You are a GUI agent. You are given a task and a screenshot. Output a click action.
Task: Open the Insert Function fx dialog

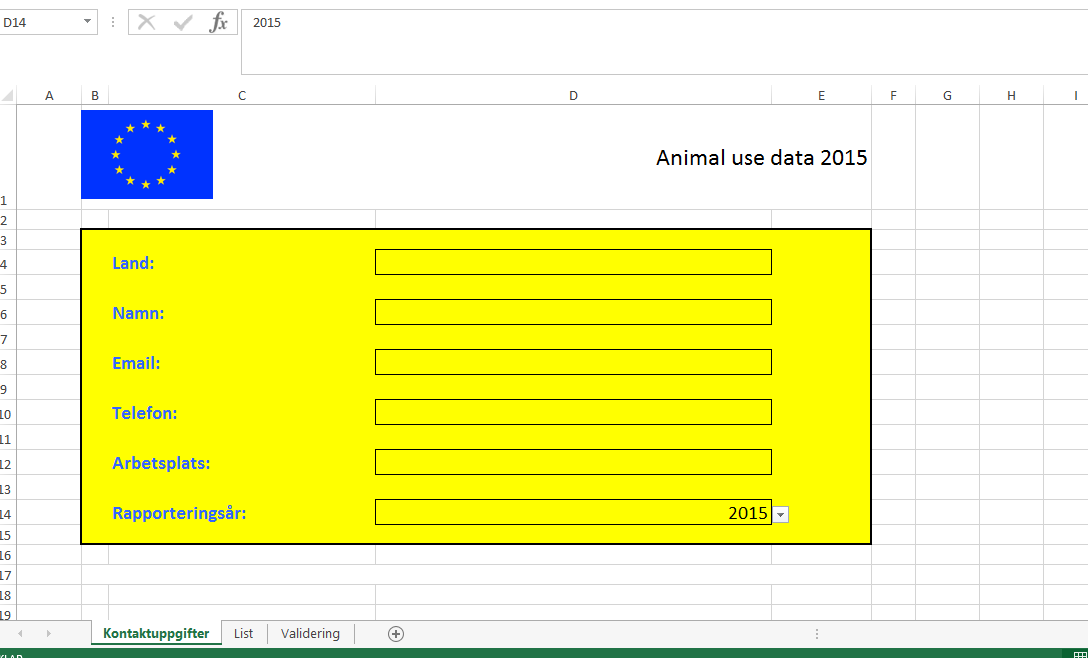[219, 22]
